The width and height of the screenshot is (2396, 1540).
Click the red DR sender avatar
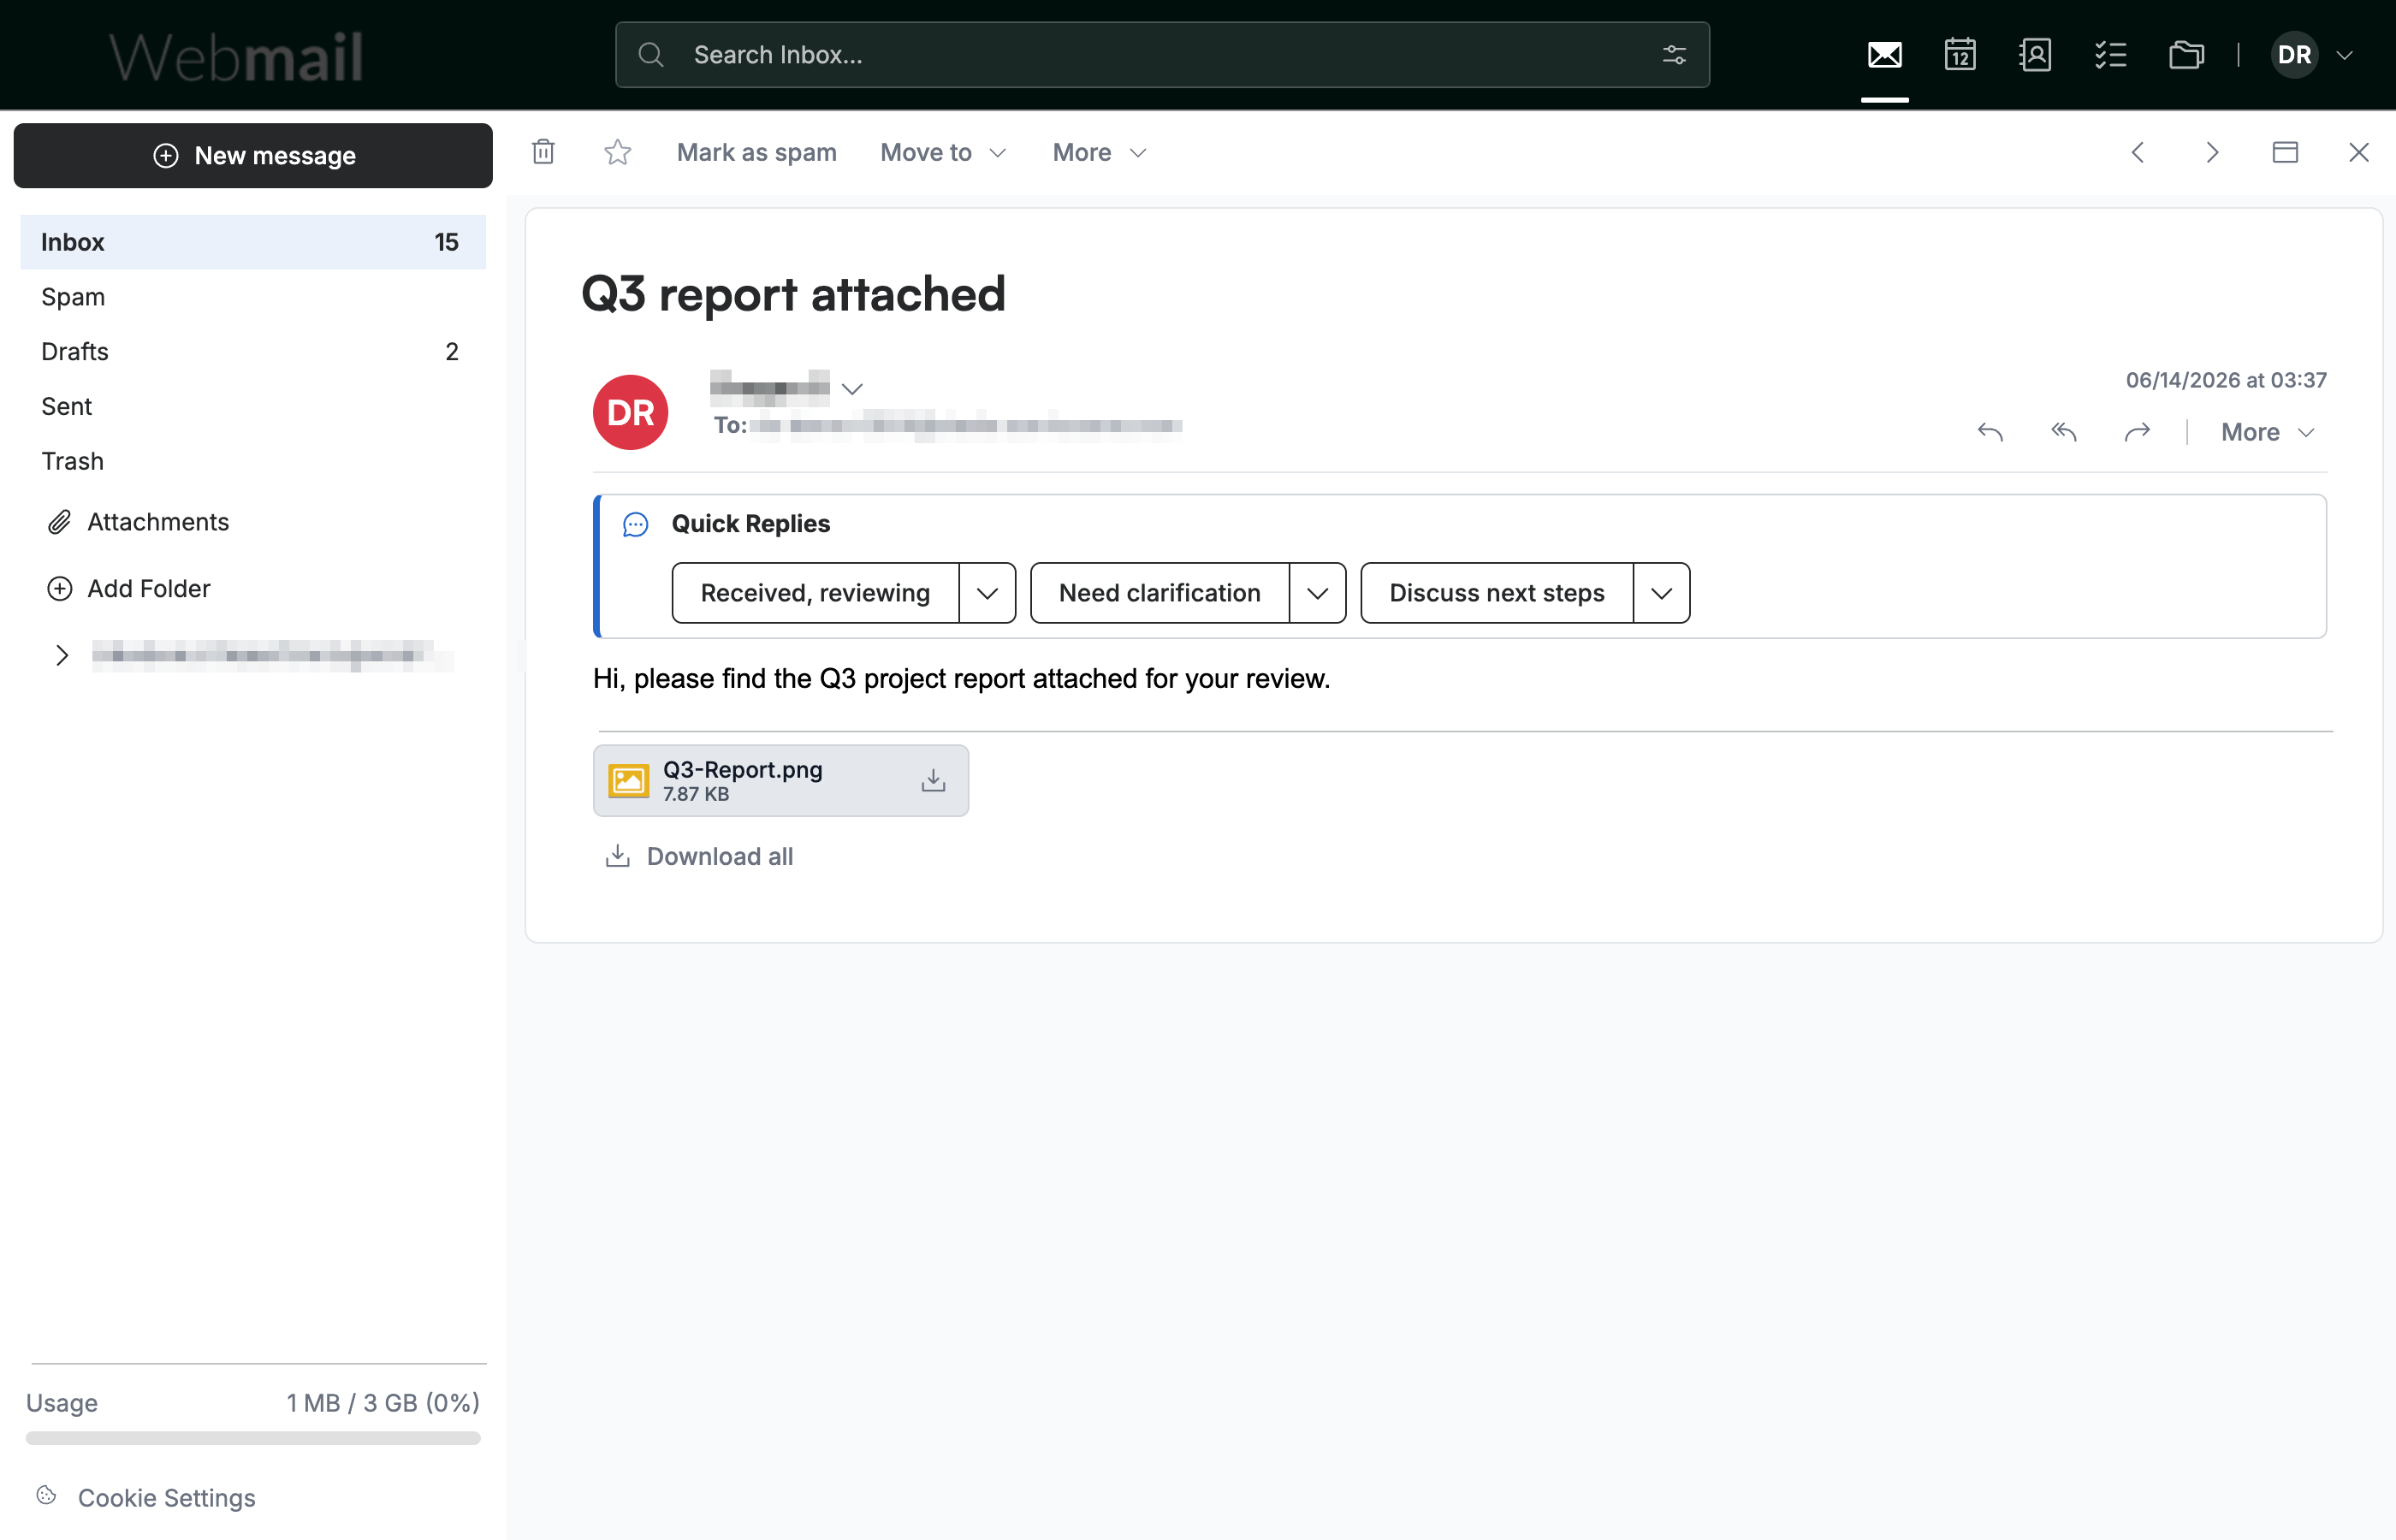point(630,412)
